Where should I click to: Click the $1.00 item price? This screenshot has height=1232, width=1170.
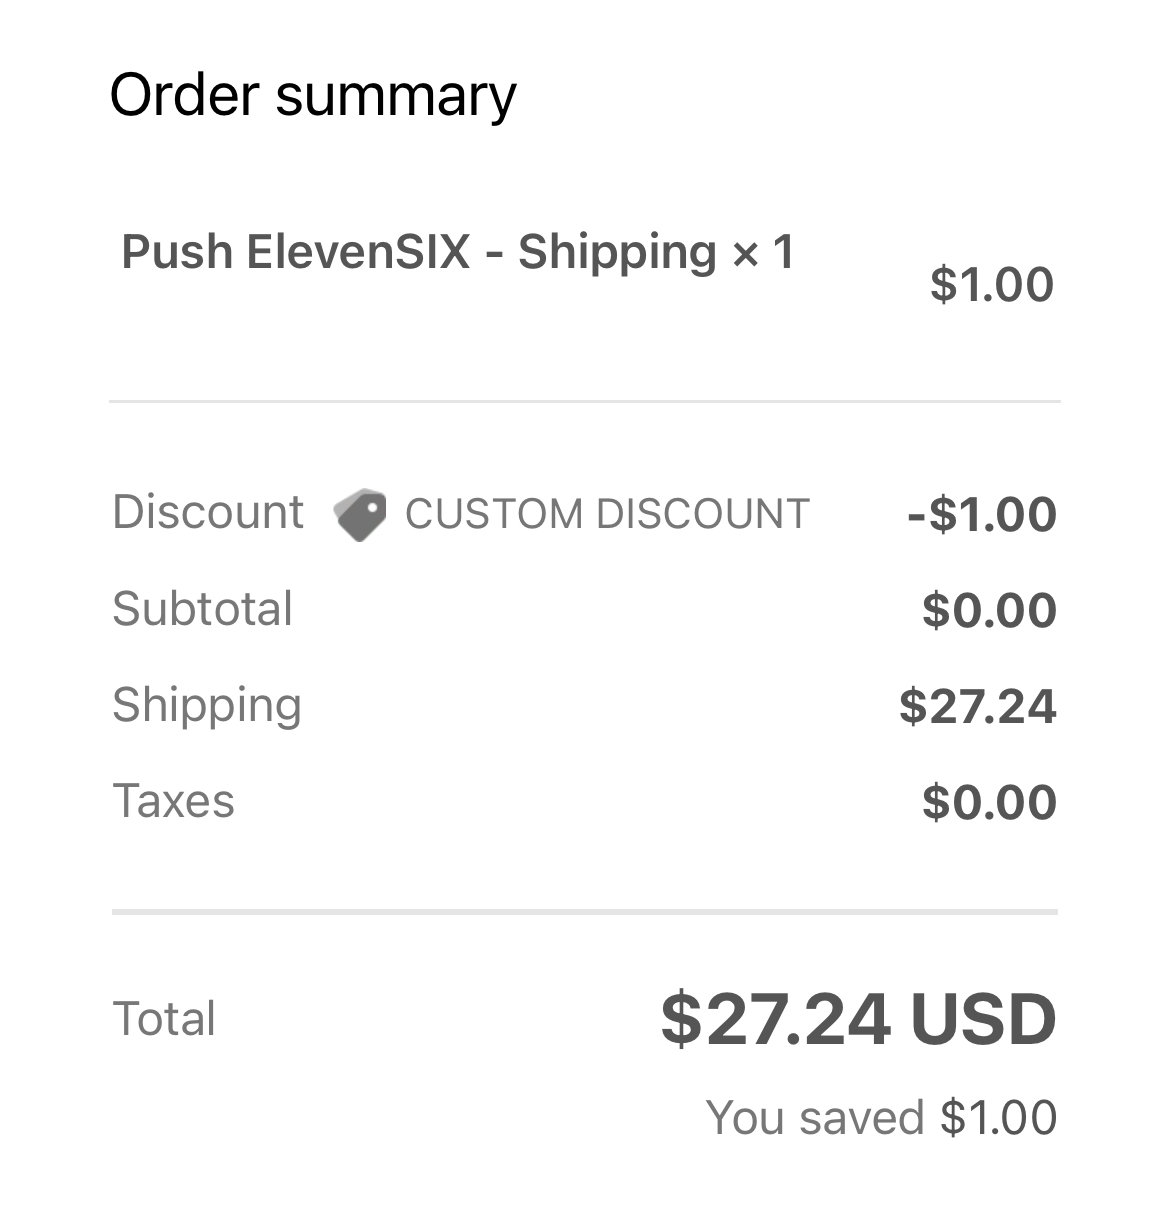click(x=992, y=285)
